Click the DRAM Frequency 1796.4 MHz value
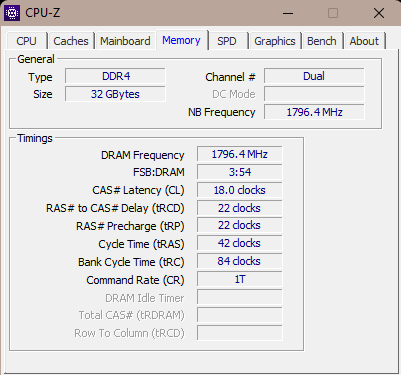Screen dimensions: 401x375 tap(239, 154)
